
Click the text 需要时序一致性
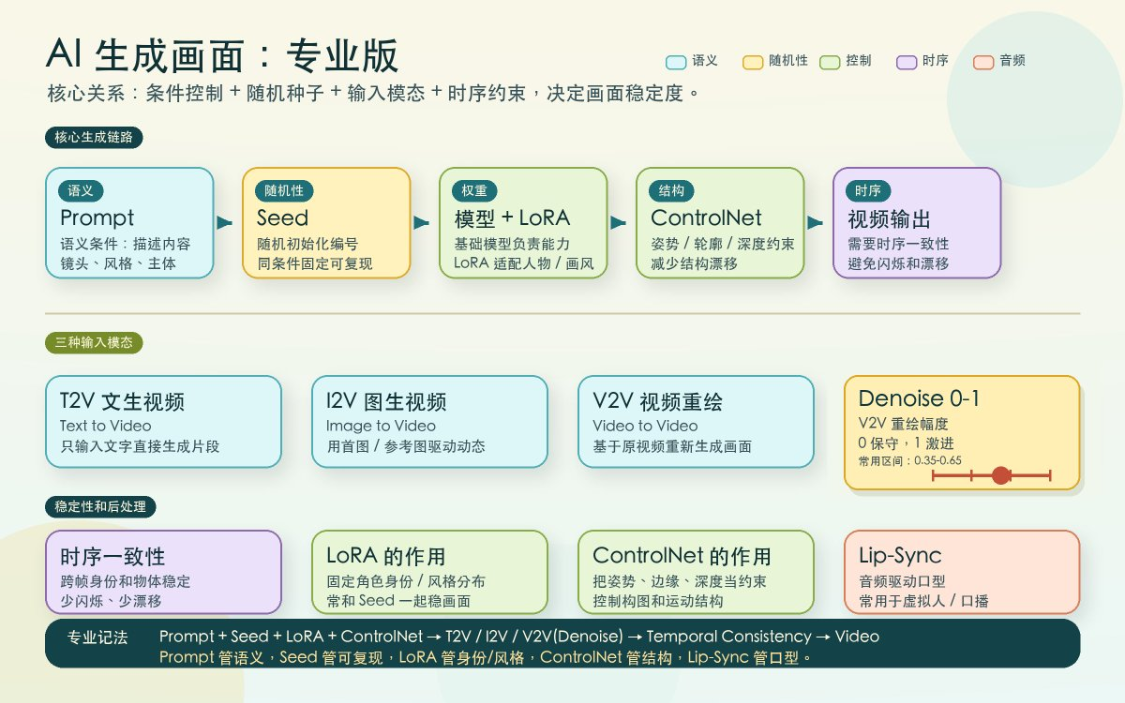click(898, 244)
